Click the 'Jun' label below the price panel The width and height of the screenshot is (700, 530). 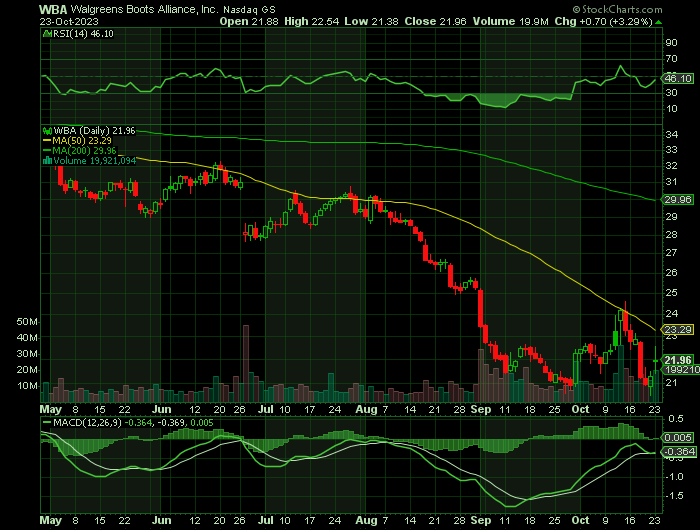click(161, 409)
